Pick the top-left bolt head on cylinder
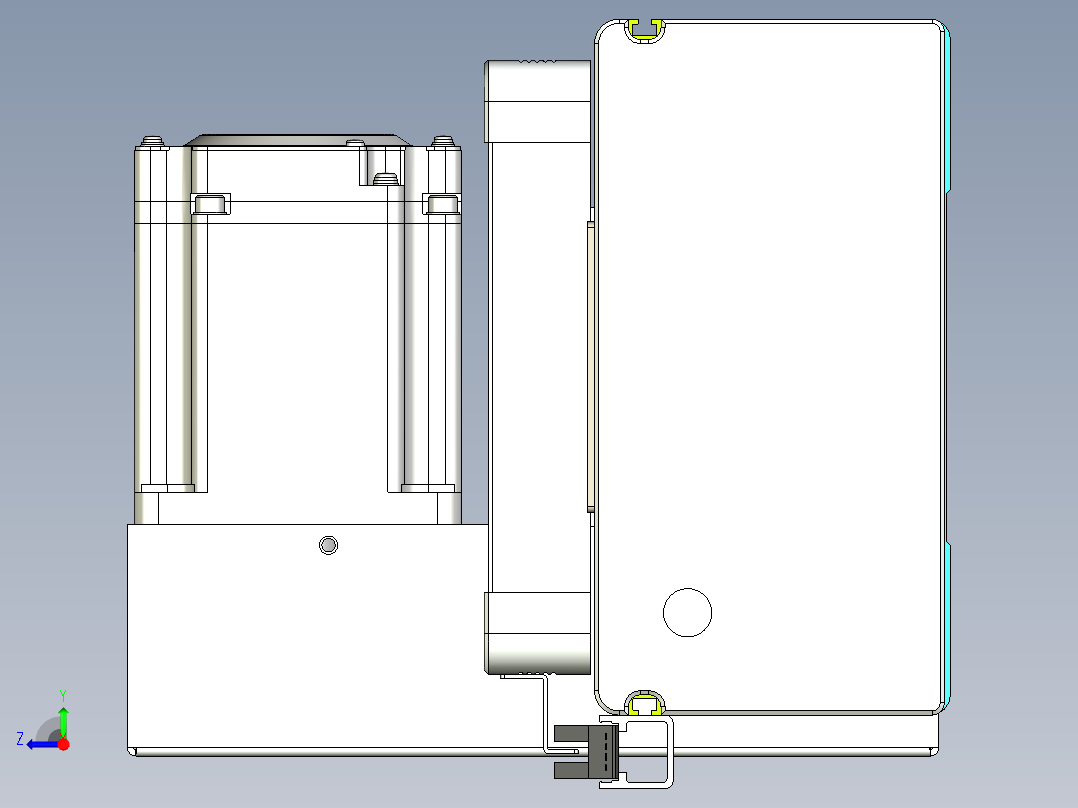The image size is (1078, 808). (153, 142)
